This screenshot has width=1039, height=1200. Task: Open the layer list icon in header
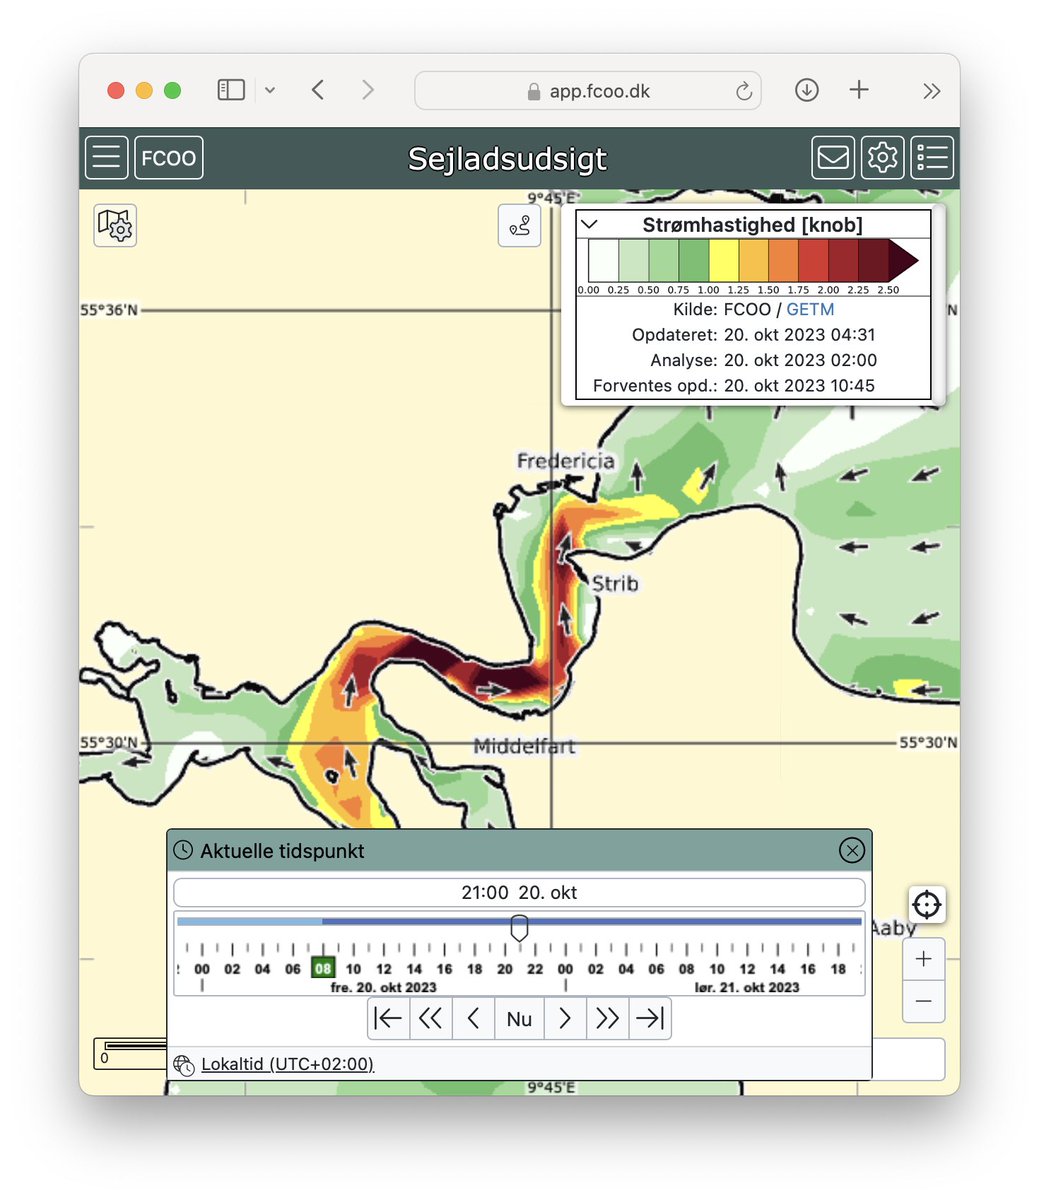coord(932,158)
